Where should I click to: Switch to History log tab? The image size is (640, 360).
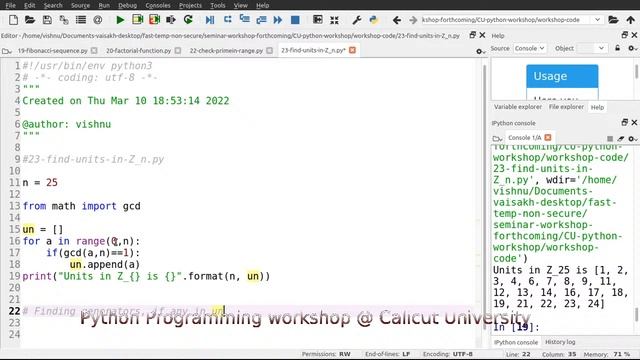(x=560, y=342)
